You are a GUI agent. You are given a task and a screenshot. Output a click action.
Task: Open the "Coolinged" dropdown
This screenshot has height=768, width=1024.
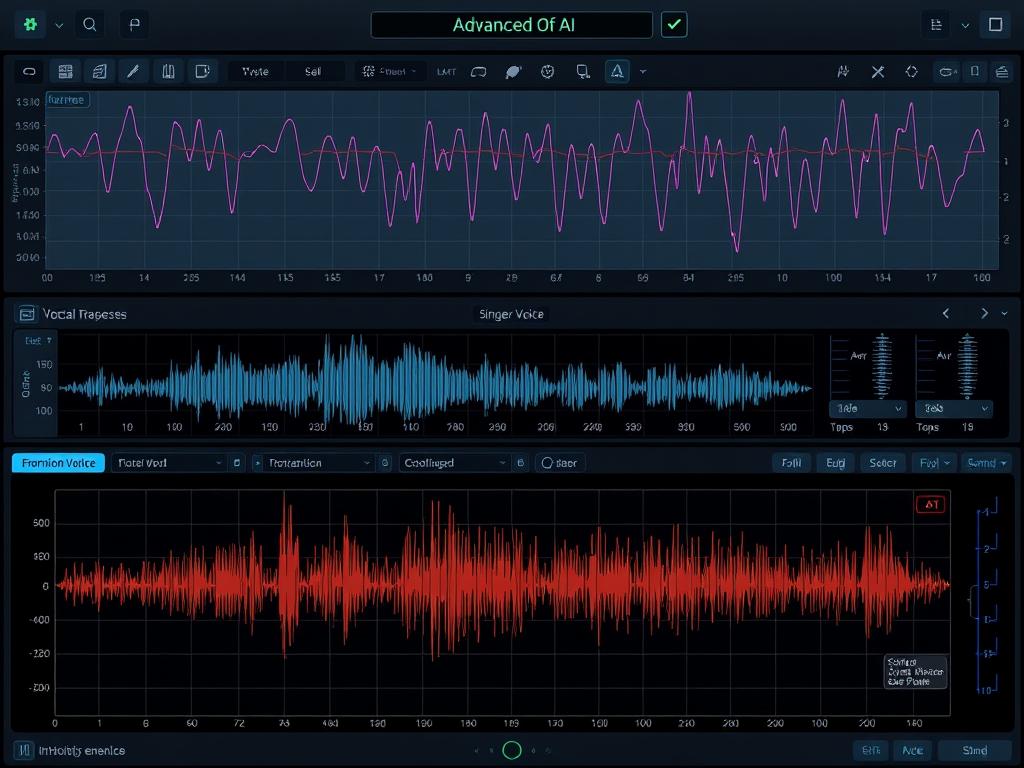tap(454, 463)
